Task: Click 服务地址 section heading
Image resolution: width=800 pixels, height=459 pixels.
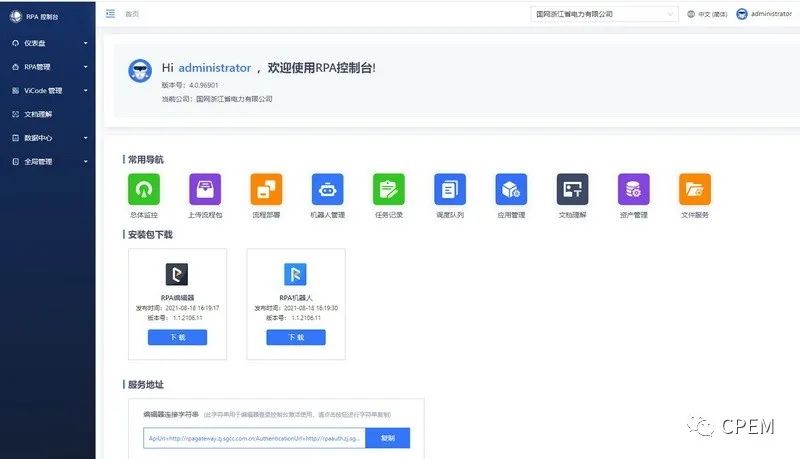Action: pos(145,385)
